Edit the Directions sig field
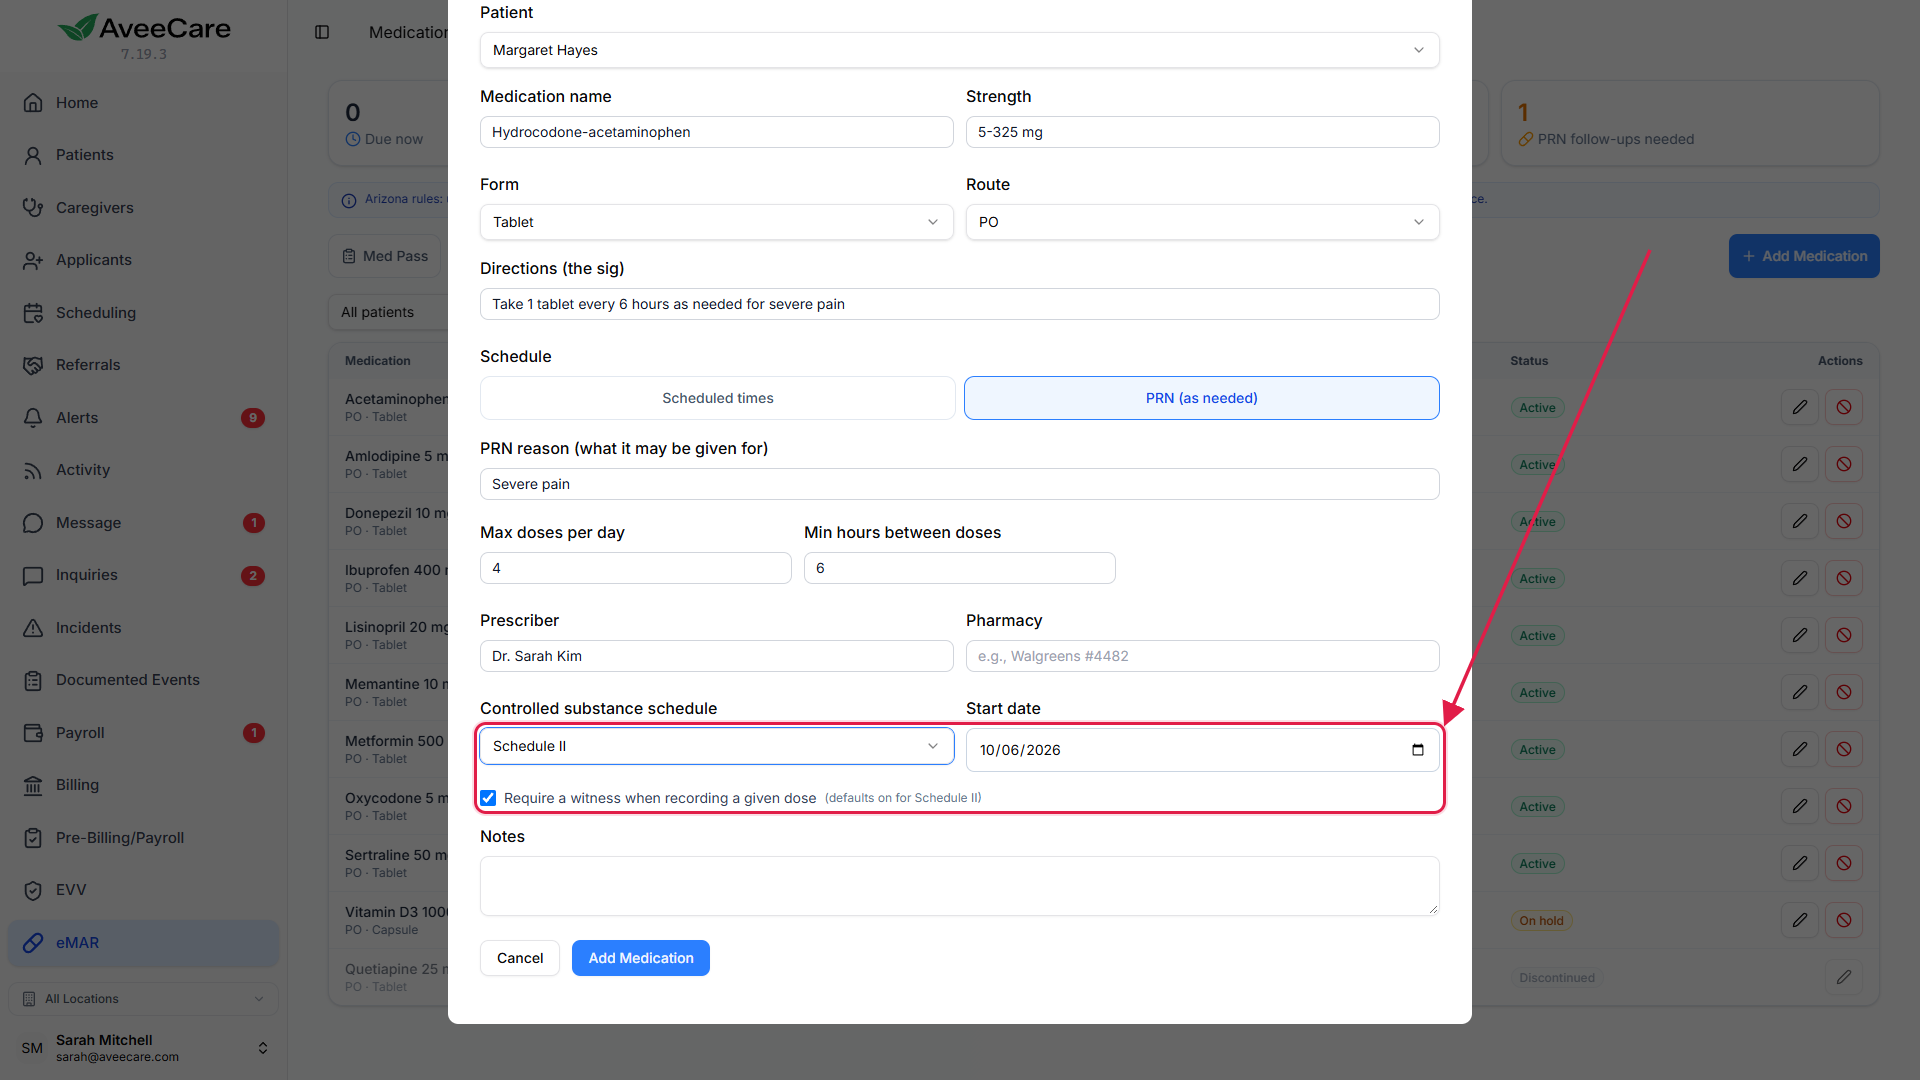The image size is (1920, 1080). coord(960,304)
